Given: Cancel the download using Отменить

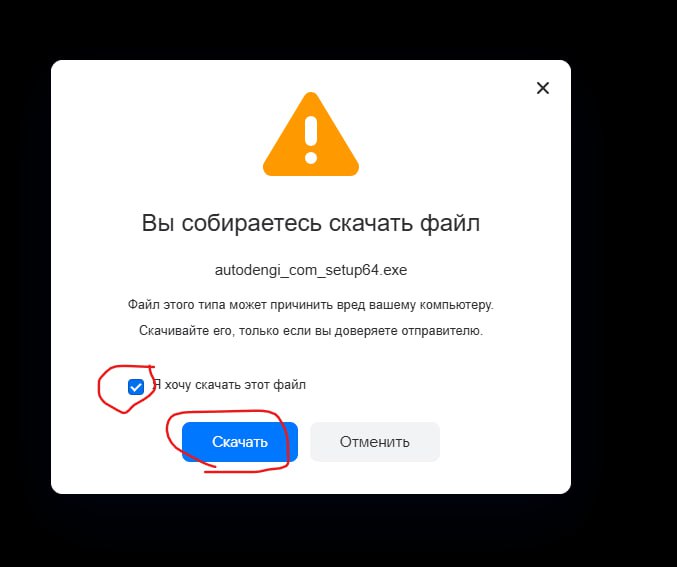Looking at the screenshot, I should pos(375,442).
